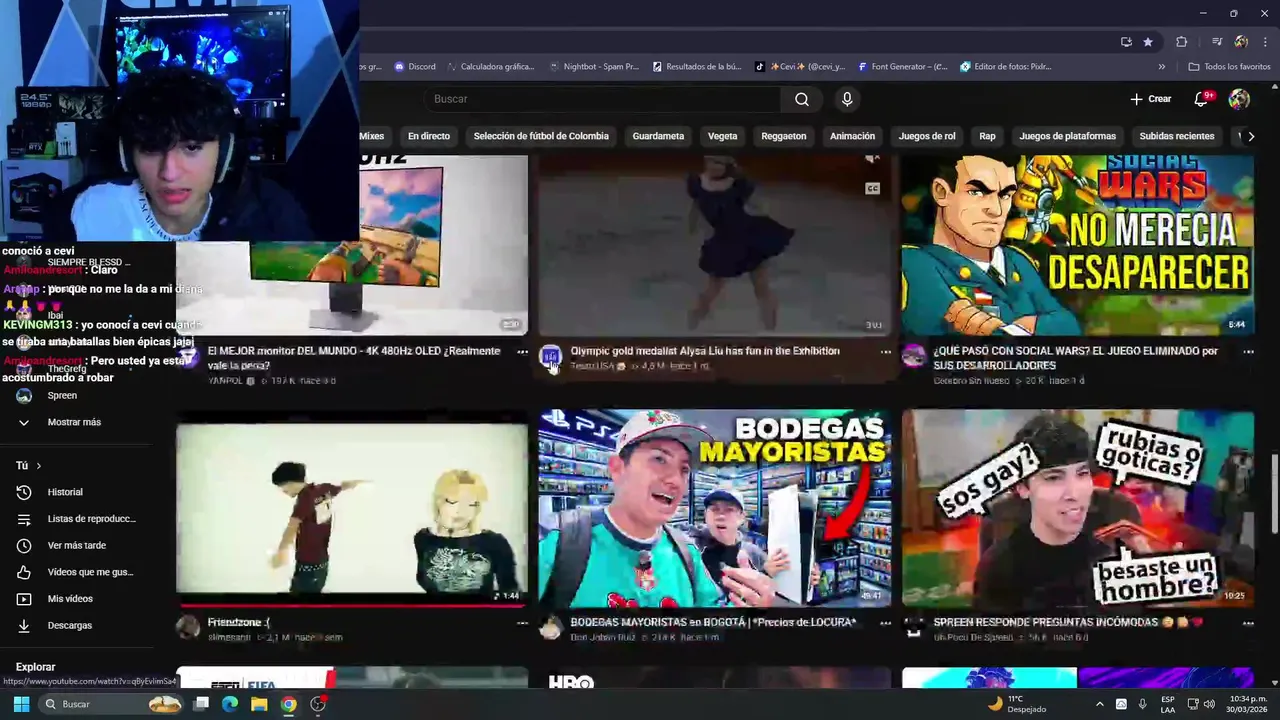Open Font Generator bookmark
The width and height of the screenshot is (1280, 720).
pyautogui.click(x=903, y=67)
